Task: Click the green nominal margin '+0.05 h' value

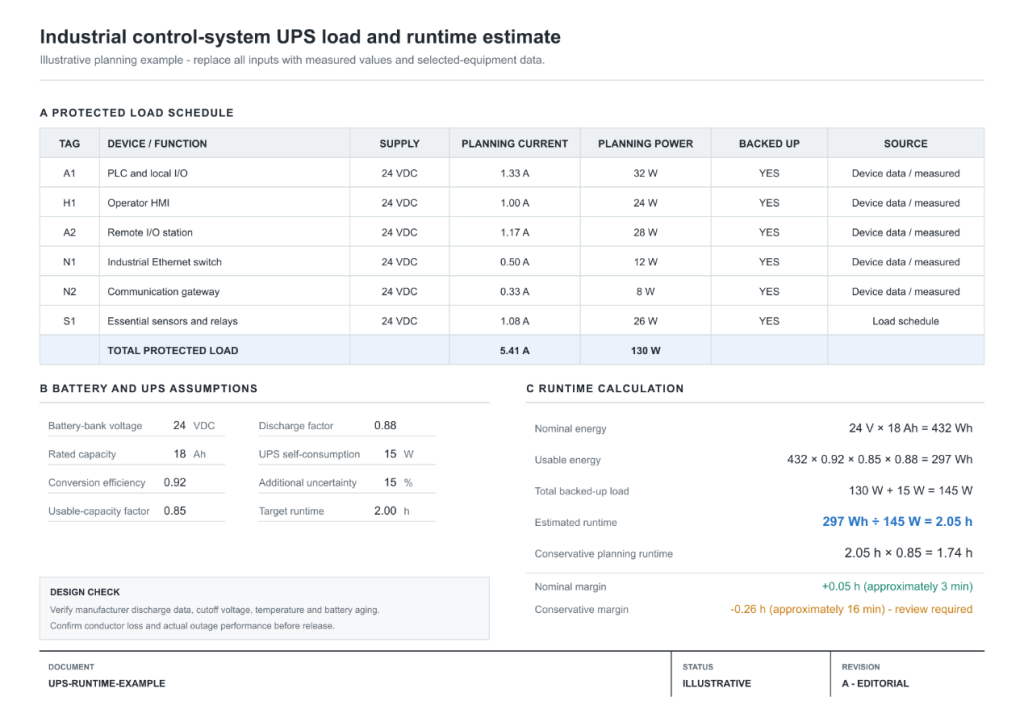Action: click(897, 586)
